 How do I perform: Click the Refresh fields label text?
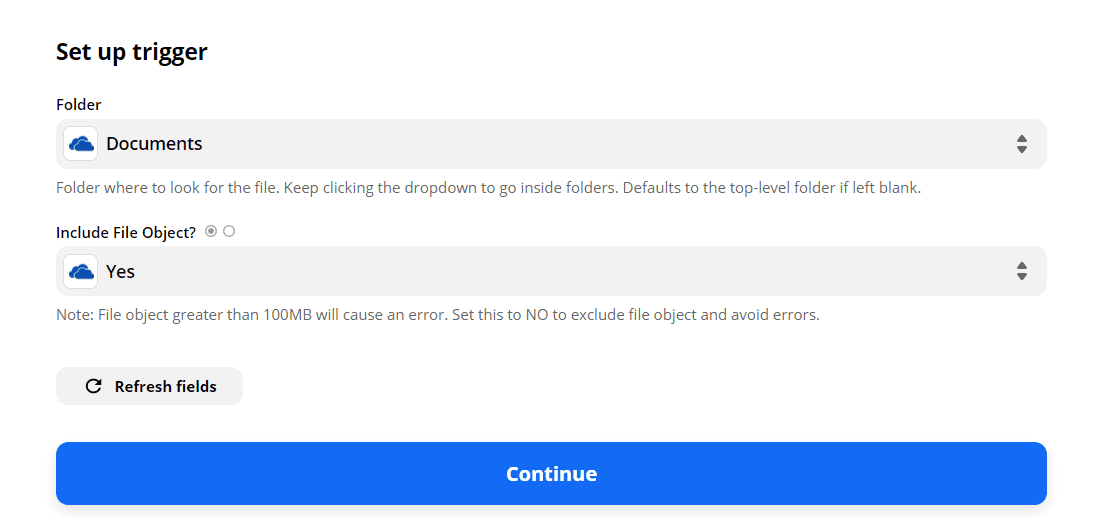165,386
